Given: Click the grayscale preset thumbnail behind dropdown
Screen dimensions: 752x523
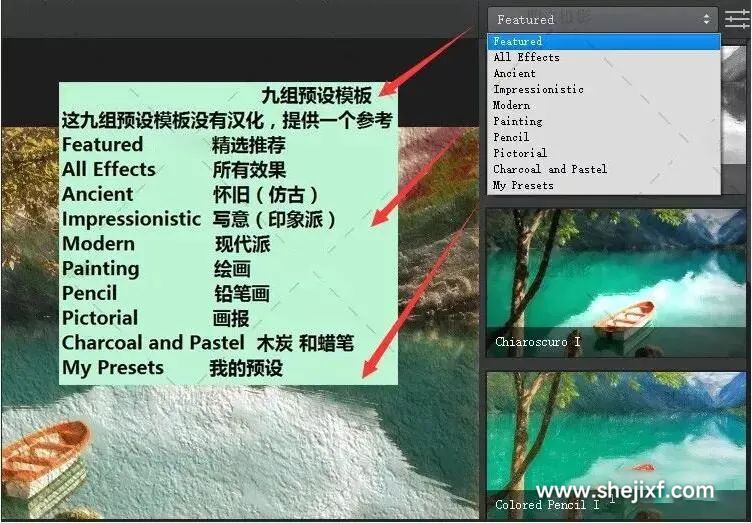Looking at the screenshot, I should pos(734,130).
